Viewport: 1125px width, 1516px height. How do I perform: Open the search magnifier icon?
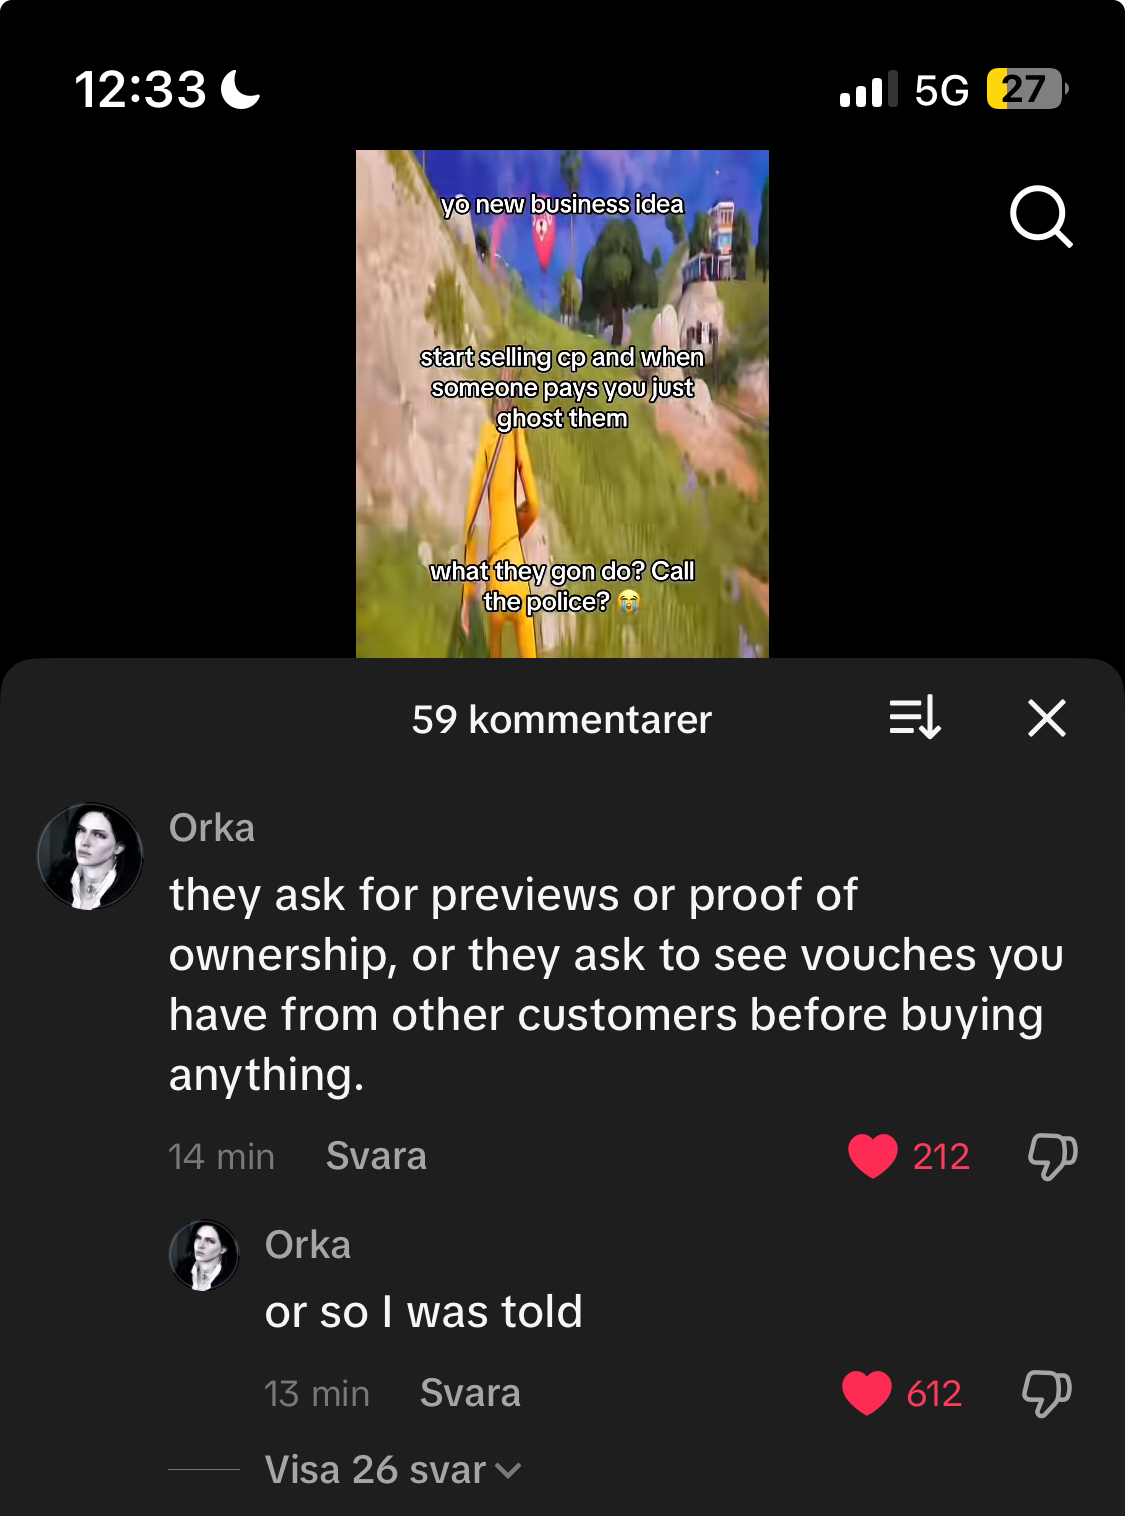tap(1041, 216)
